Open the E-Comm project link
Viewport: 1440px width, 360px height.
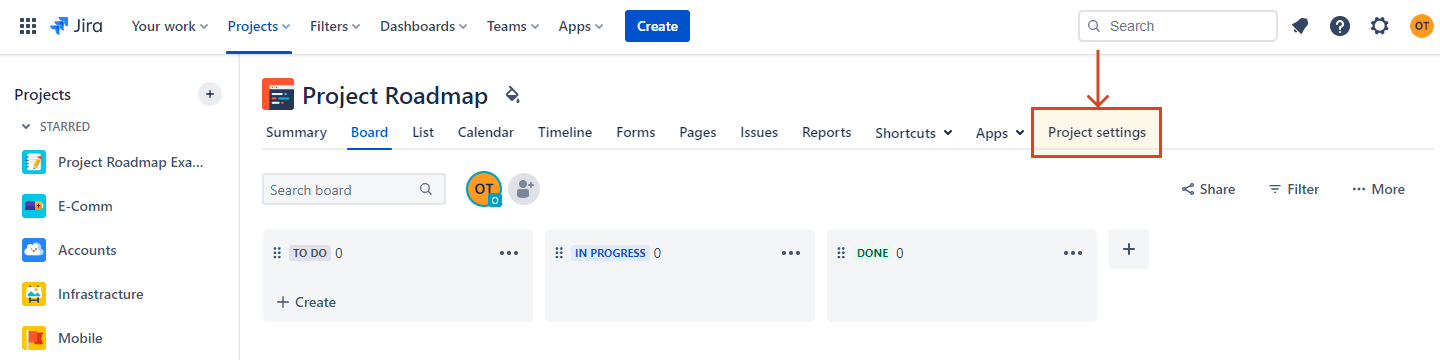(85, 206)
